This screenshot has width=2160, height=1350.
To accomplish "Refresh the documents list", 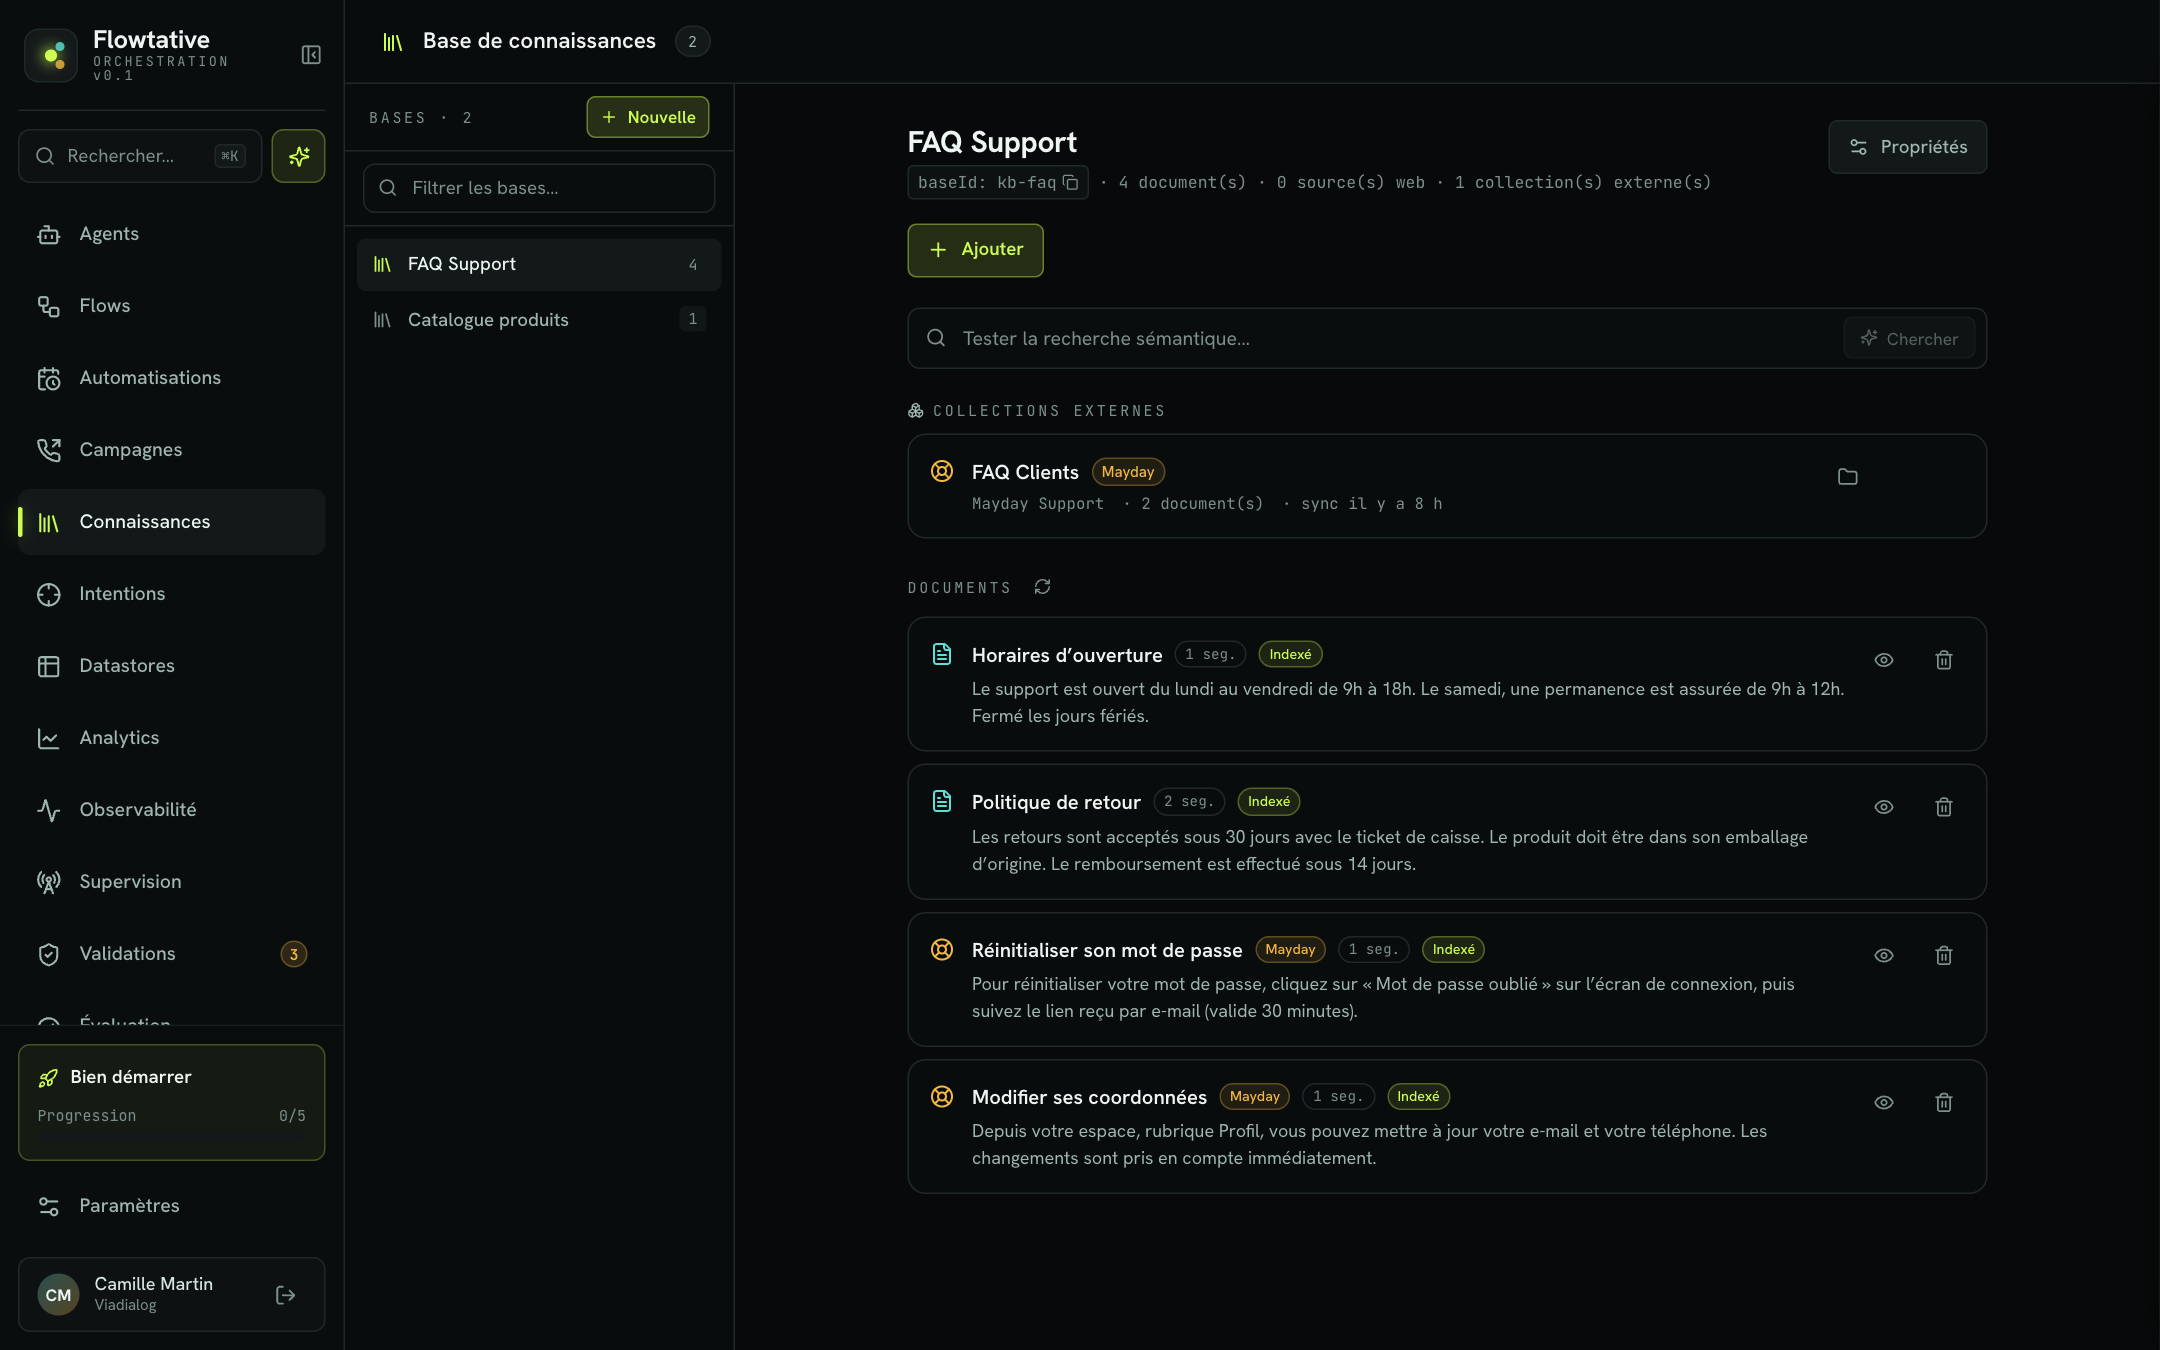I will [1042, 587].
